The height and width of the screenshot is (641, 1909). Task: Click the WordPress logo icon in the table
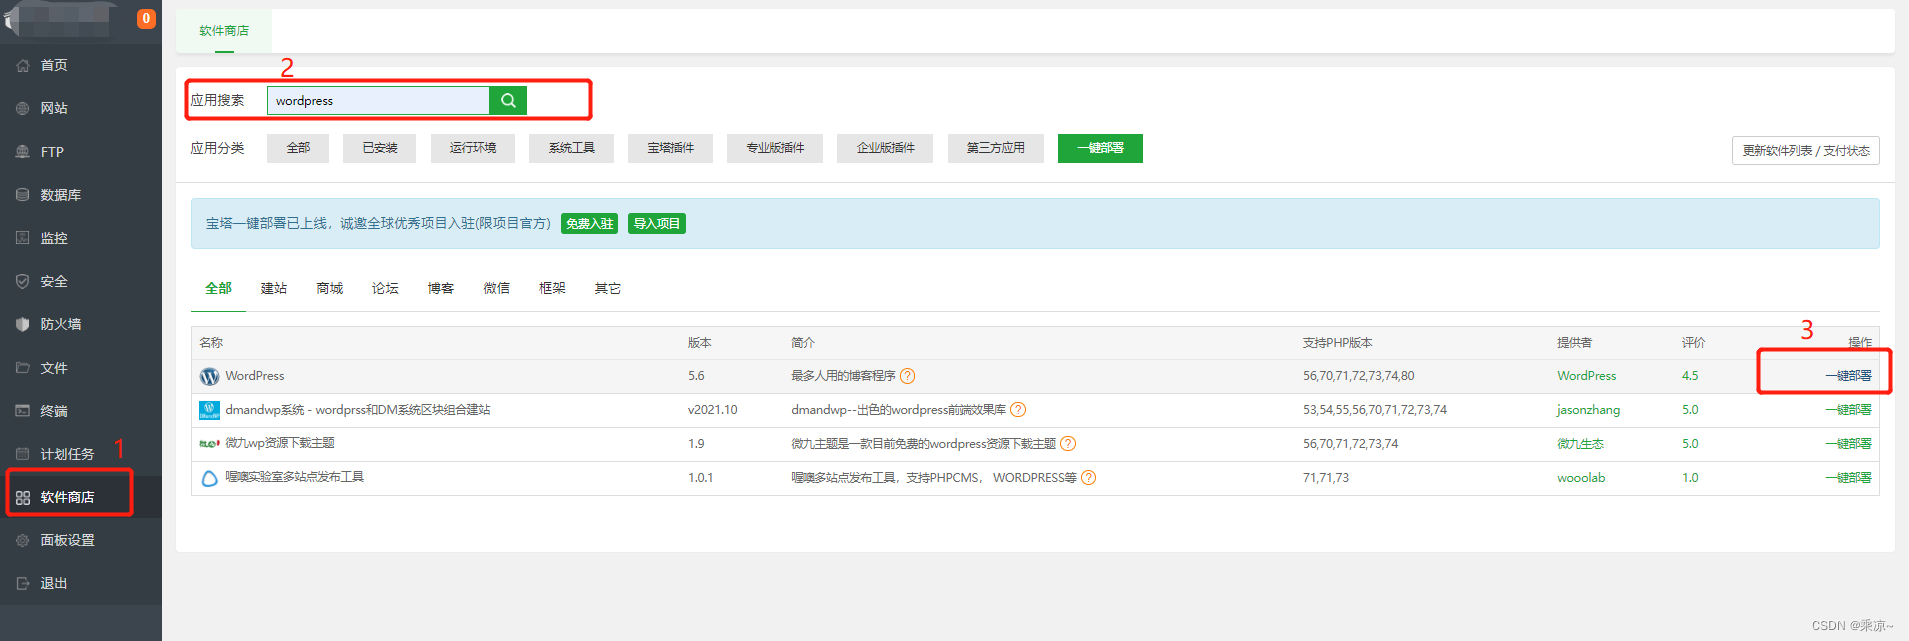coord(209,376)
